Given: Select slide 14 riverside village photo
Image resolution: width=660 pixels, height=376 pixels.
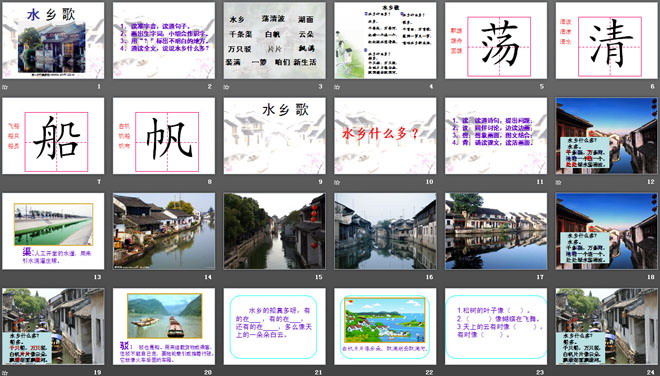Looking at the screenshot, I should (x=164, y=231).
